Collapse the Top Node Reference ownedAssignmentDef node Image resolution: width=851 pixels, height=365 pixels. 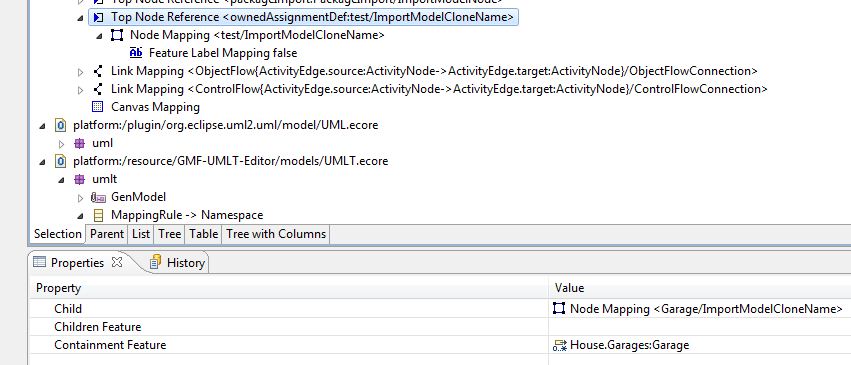point(81,17)
